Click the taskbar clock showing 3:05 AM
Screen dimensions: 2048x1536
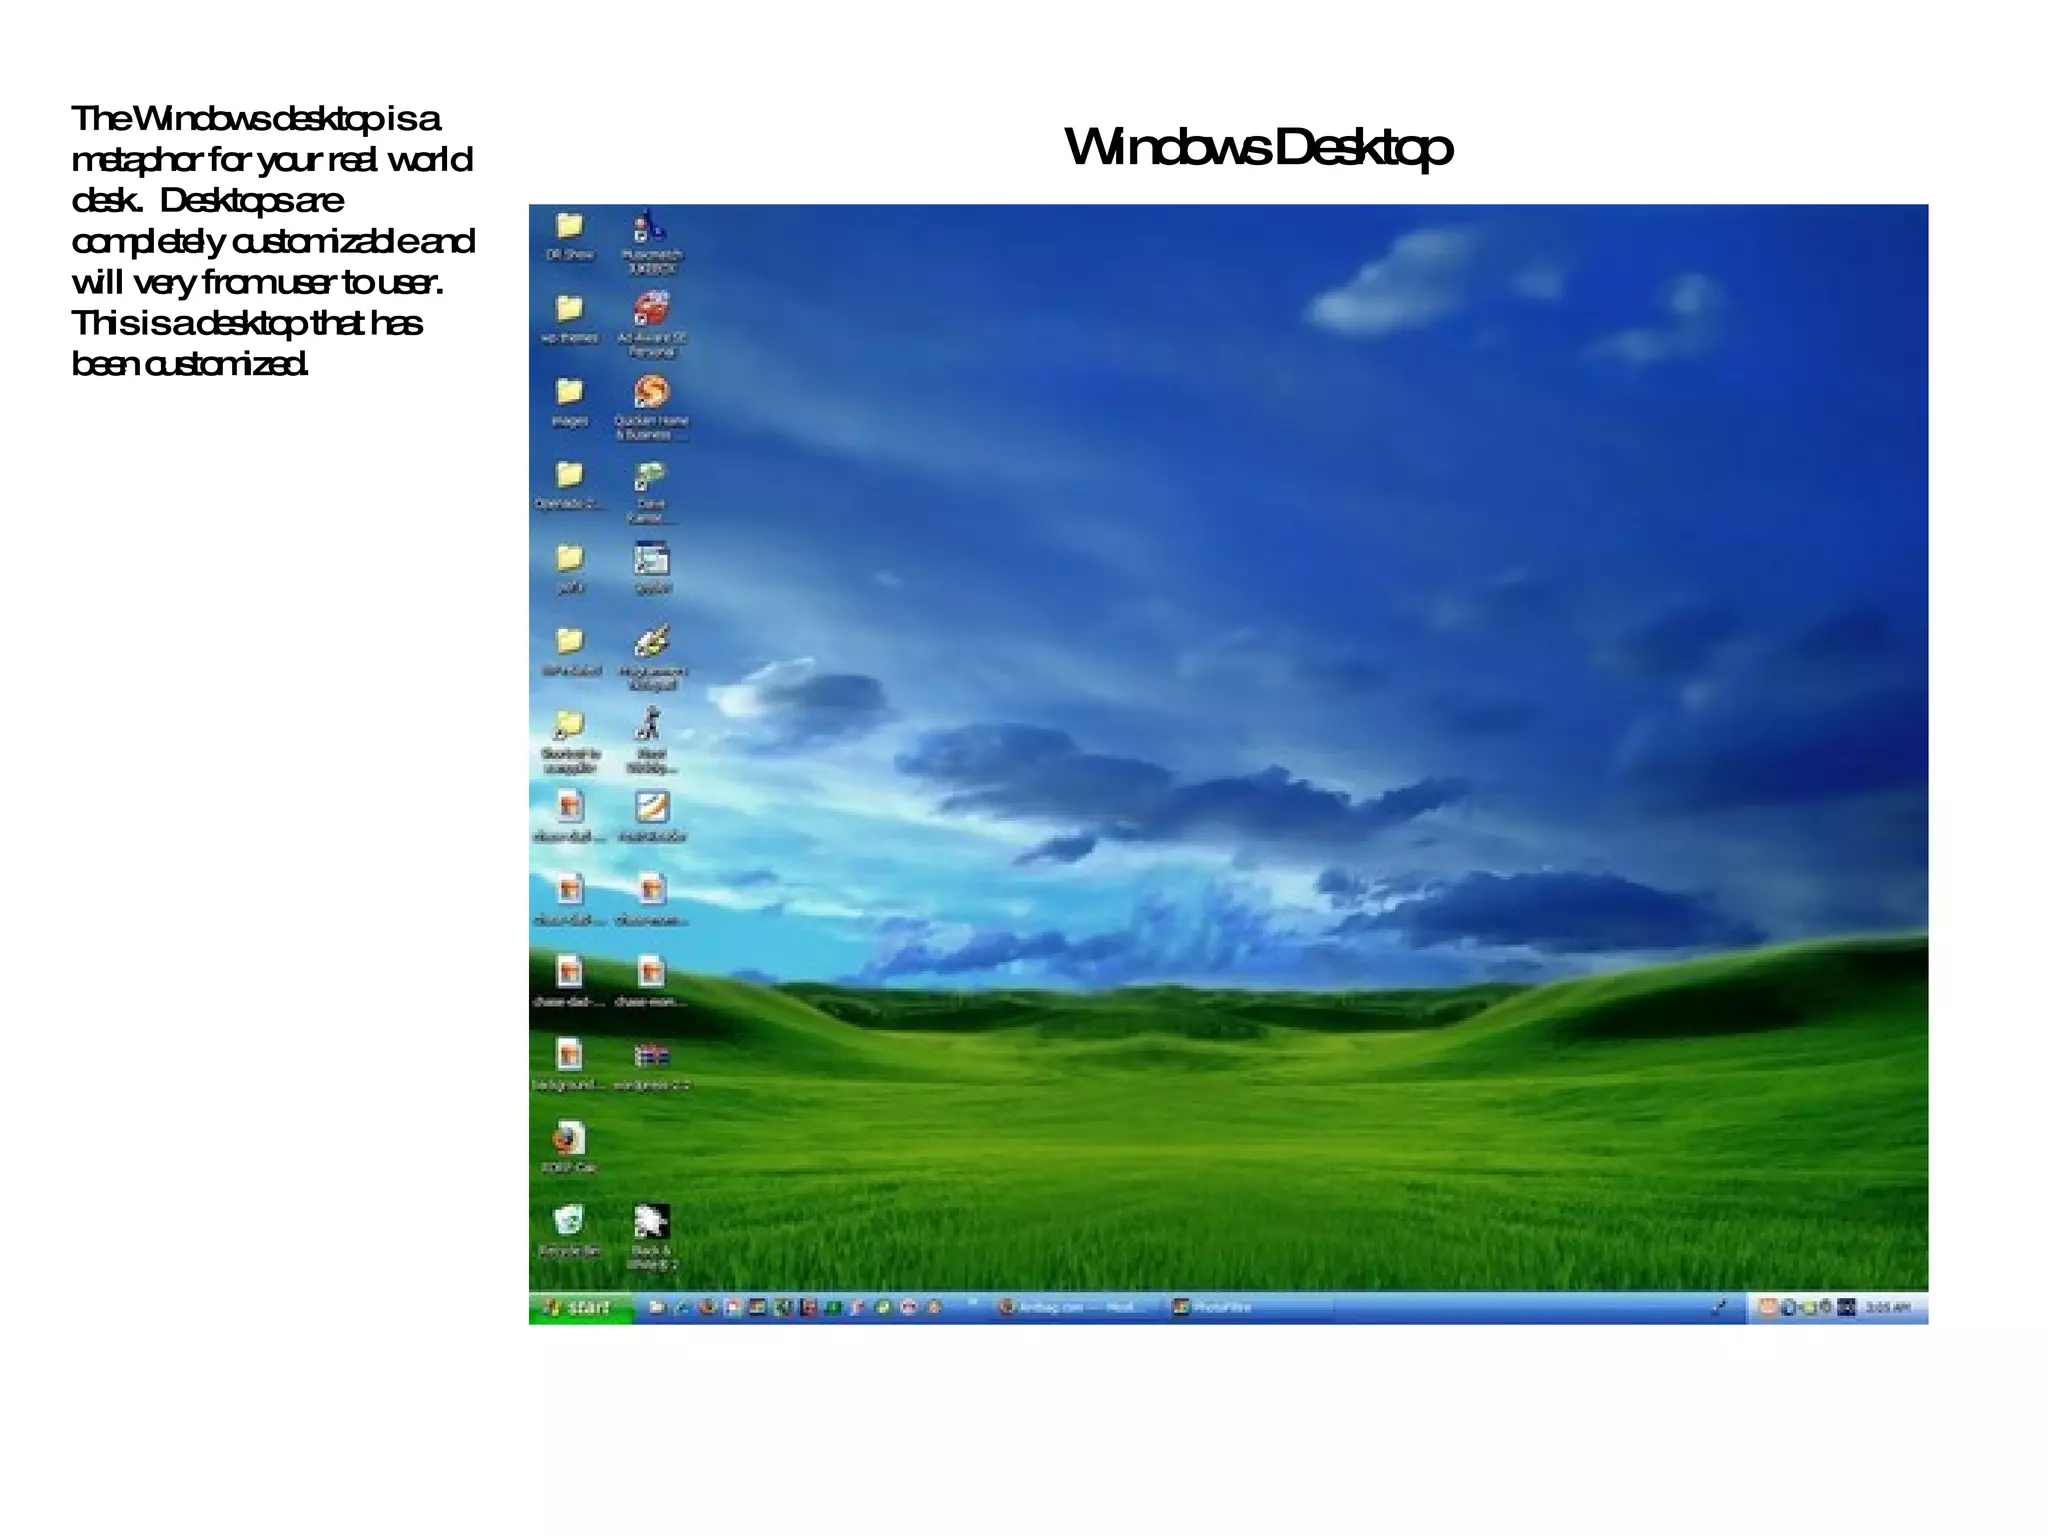click(1889, 1308)
